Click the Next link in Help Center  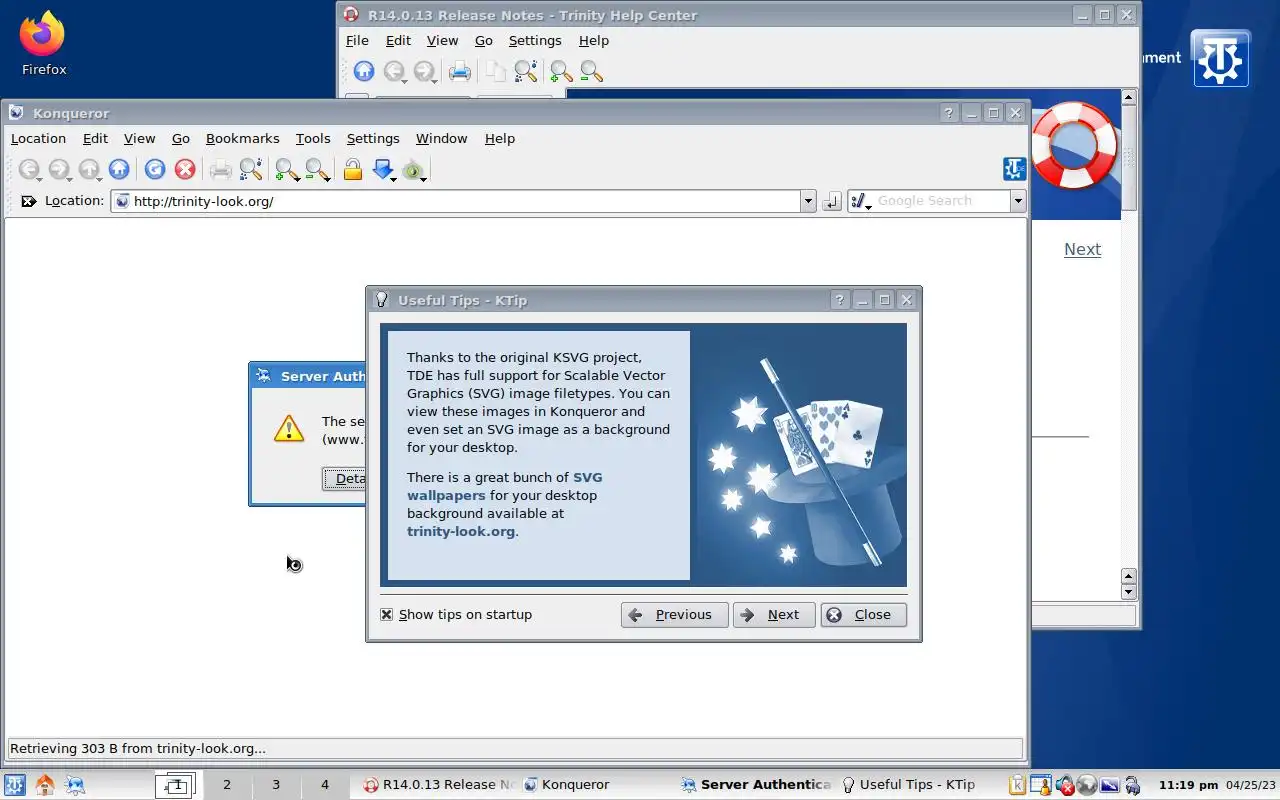1082,249
